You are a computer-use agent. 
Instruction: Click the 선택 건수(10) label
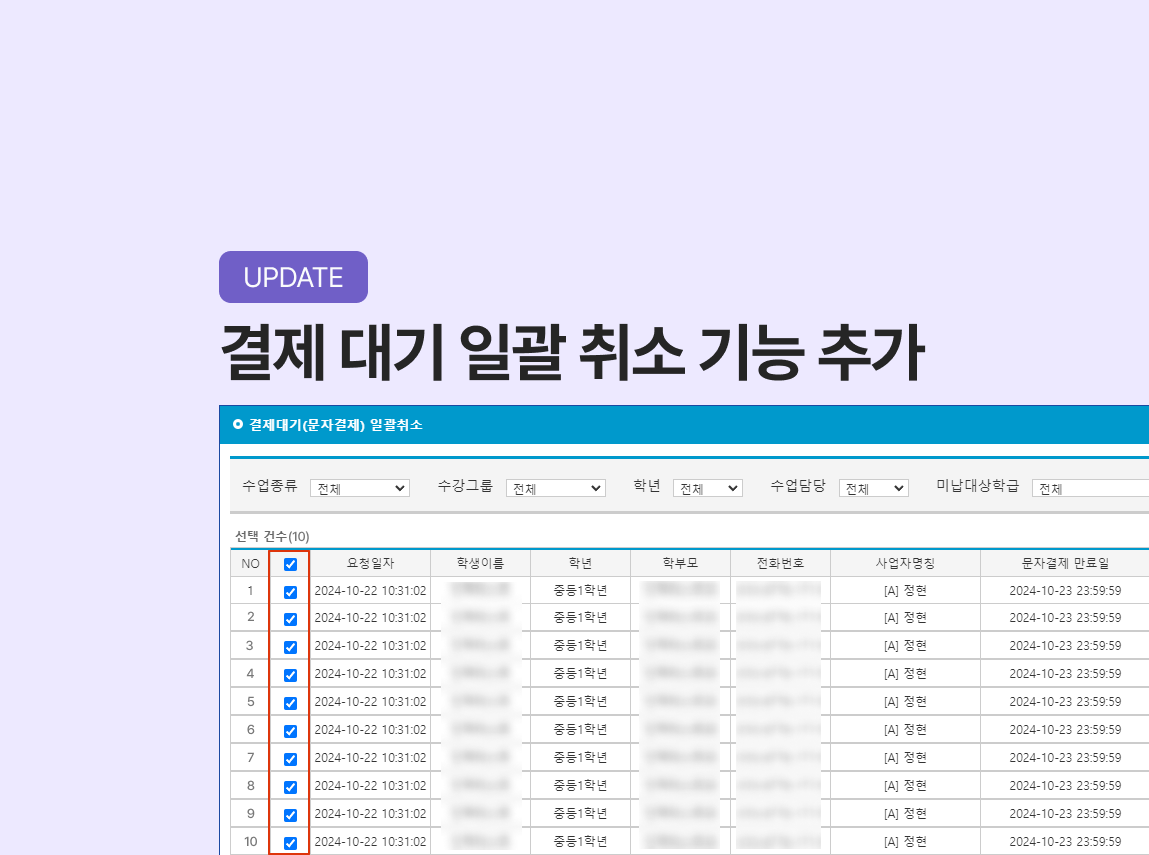pos(272,536)
